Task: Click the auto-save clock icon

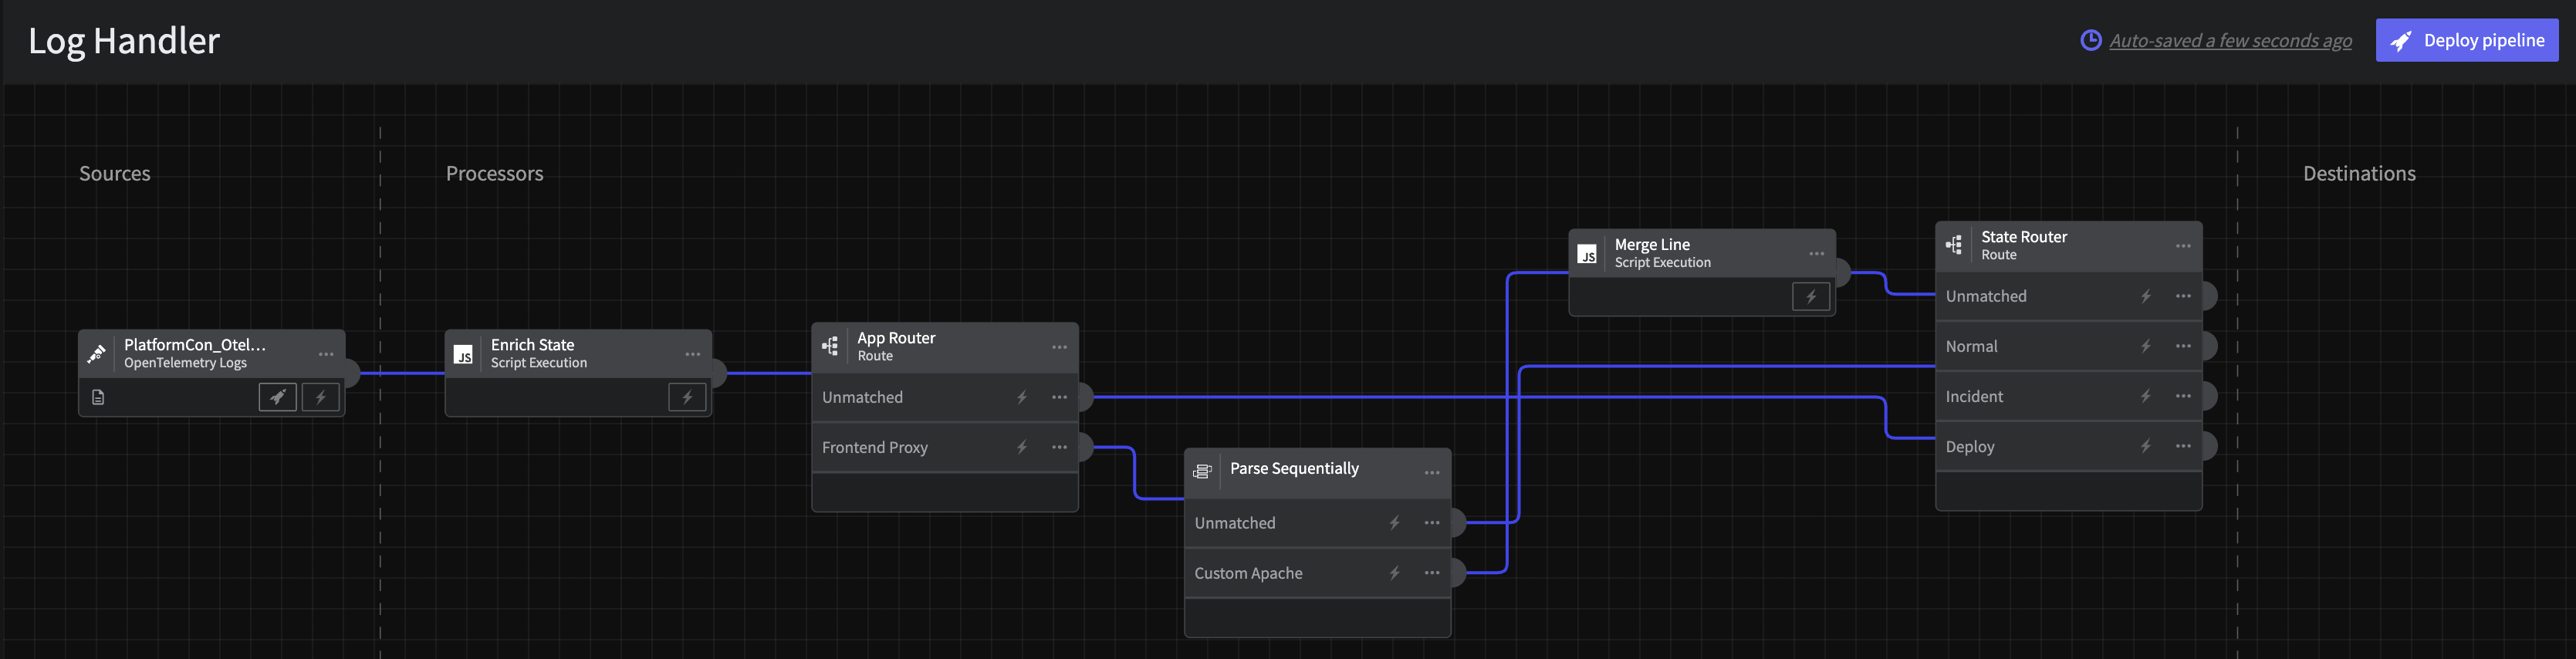Action: [2090, 40]
